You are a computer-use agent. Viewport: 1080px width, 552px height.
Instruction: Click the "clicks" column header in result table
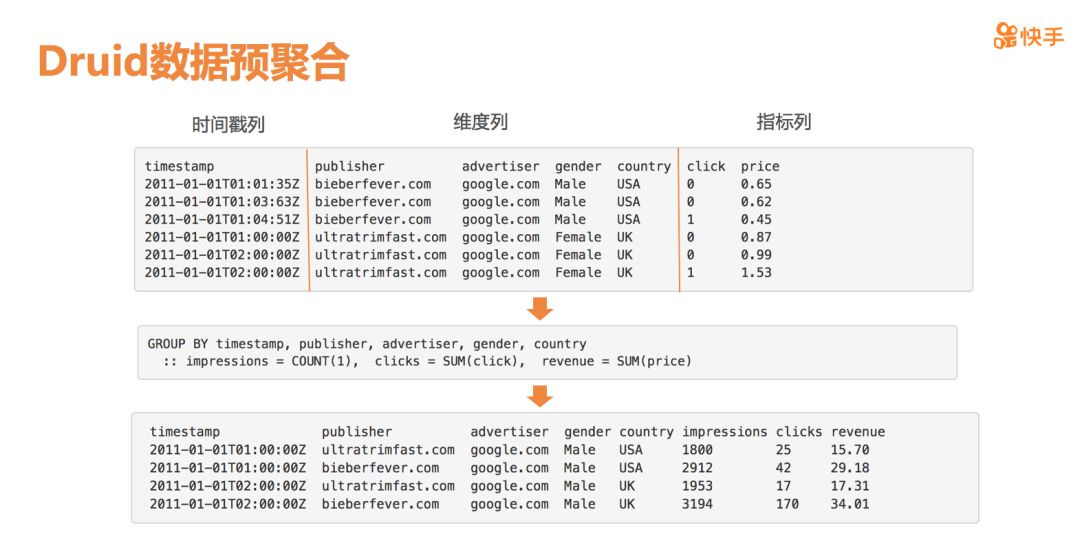799,432
